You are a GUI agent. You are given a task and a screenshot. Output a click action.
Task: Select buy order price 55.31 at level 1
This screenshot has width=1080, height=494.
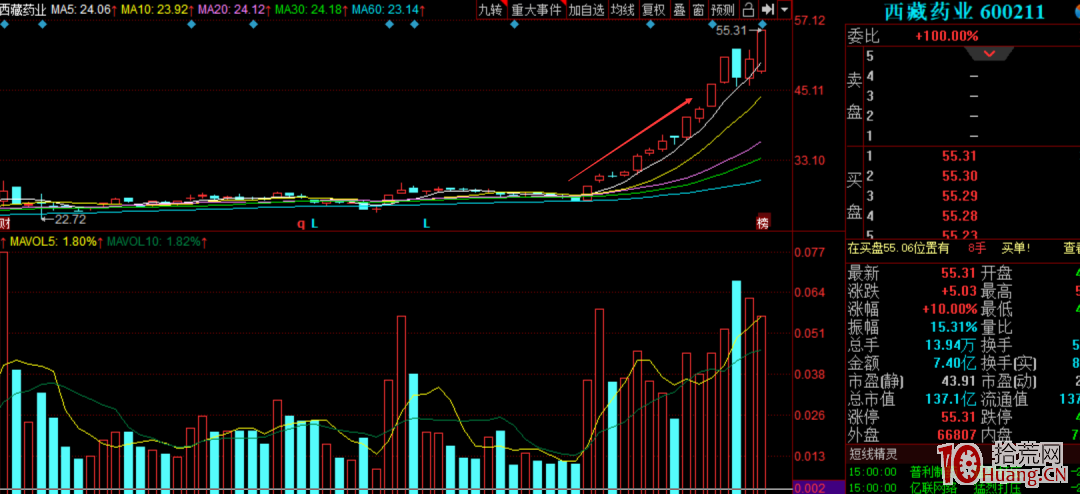click(x=959, y=156)
